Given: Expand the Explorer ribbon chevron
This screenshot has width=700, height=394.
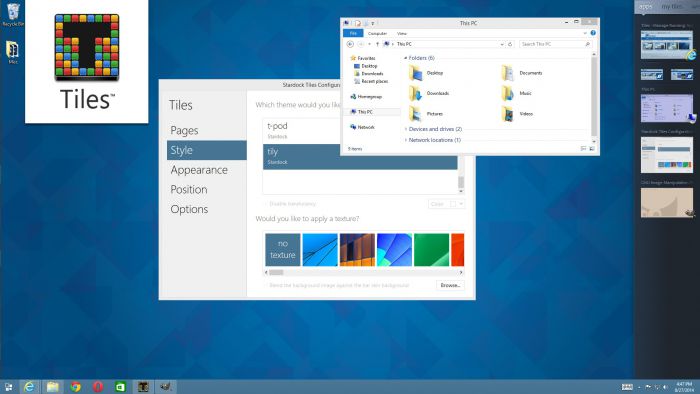Looking at the screenshot, I should (585, 33).
